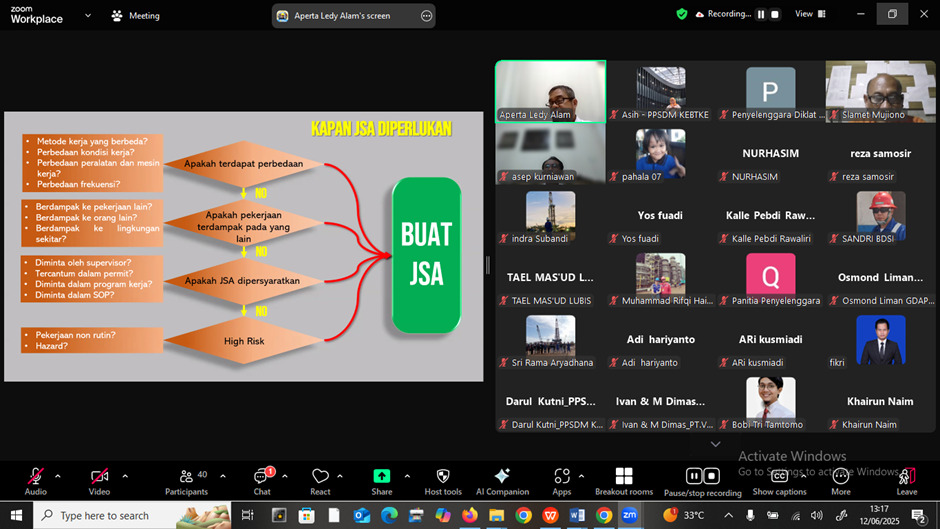The width and height of the screenshot is (940, 529).
Task: Select Panitia Penyelenggara participant tile
Action: 770,277
